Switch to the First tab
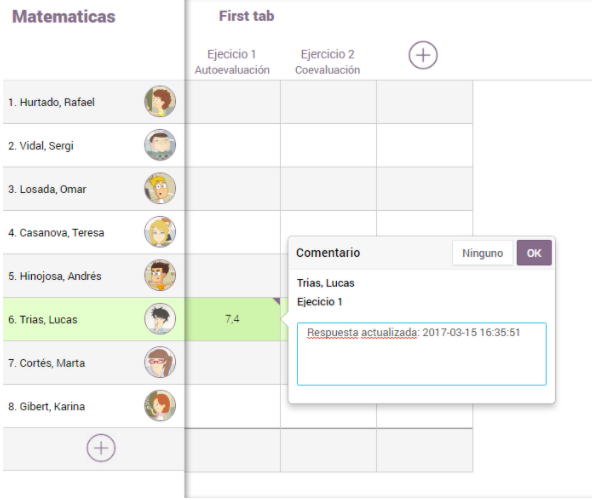Viewport: 592px width, 500px height. tap(247, 16)
